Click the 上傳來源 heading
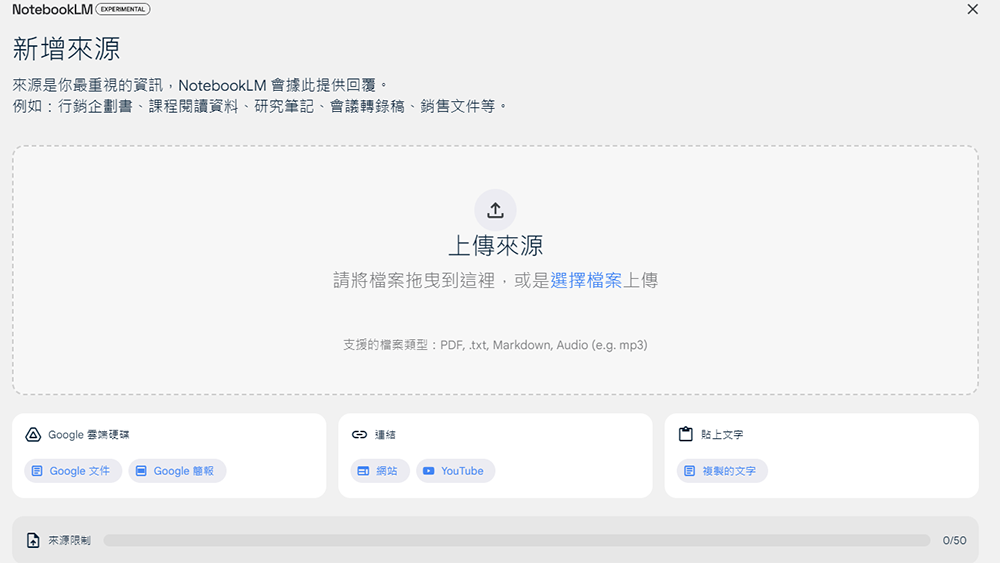Screen dimensions: 1000x563 [496, 245]
